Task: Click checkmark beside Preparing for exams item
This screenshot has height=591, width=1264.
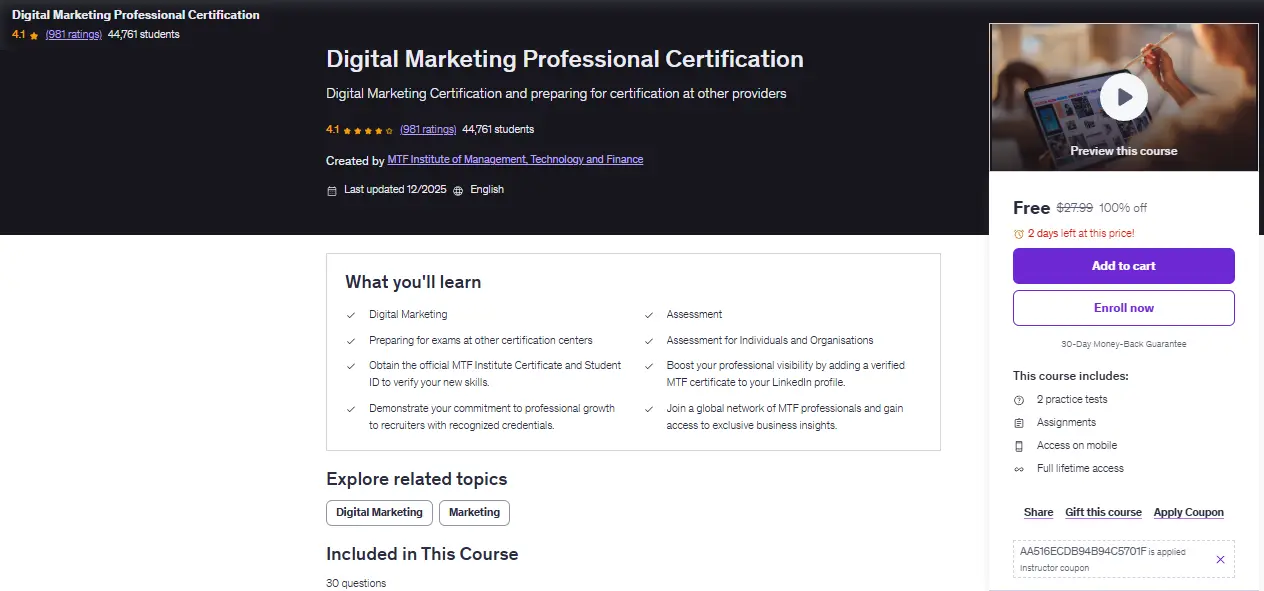Action: coord(351,341)
